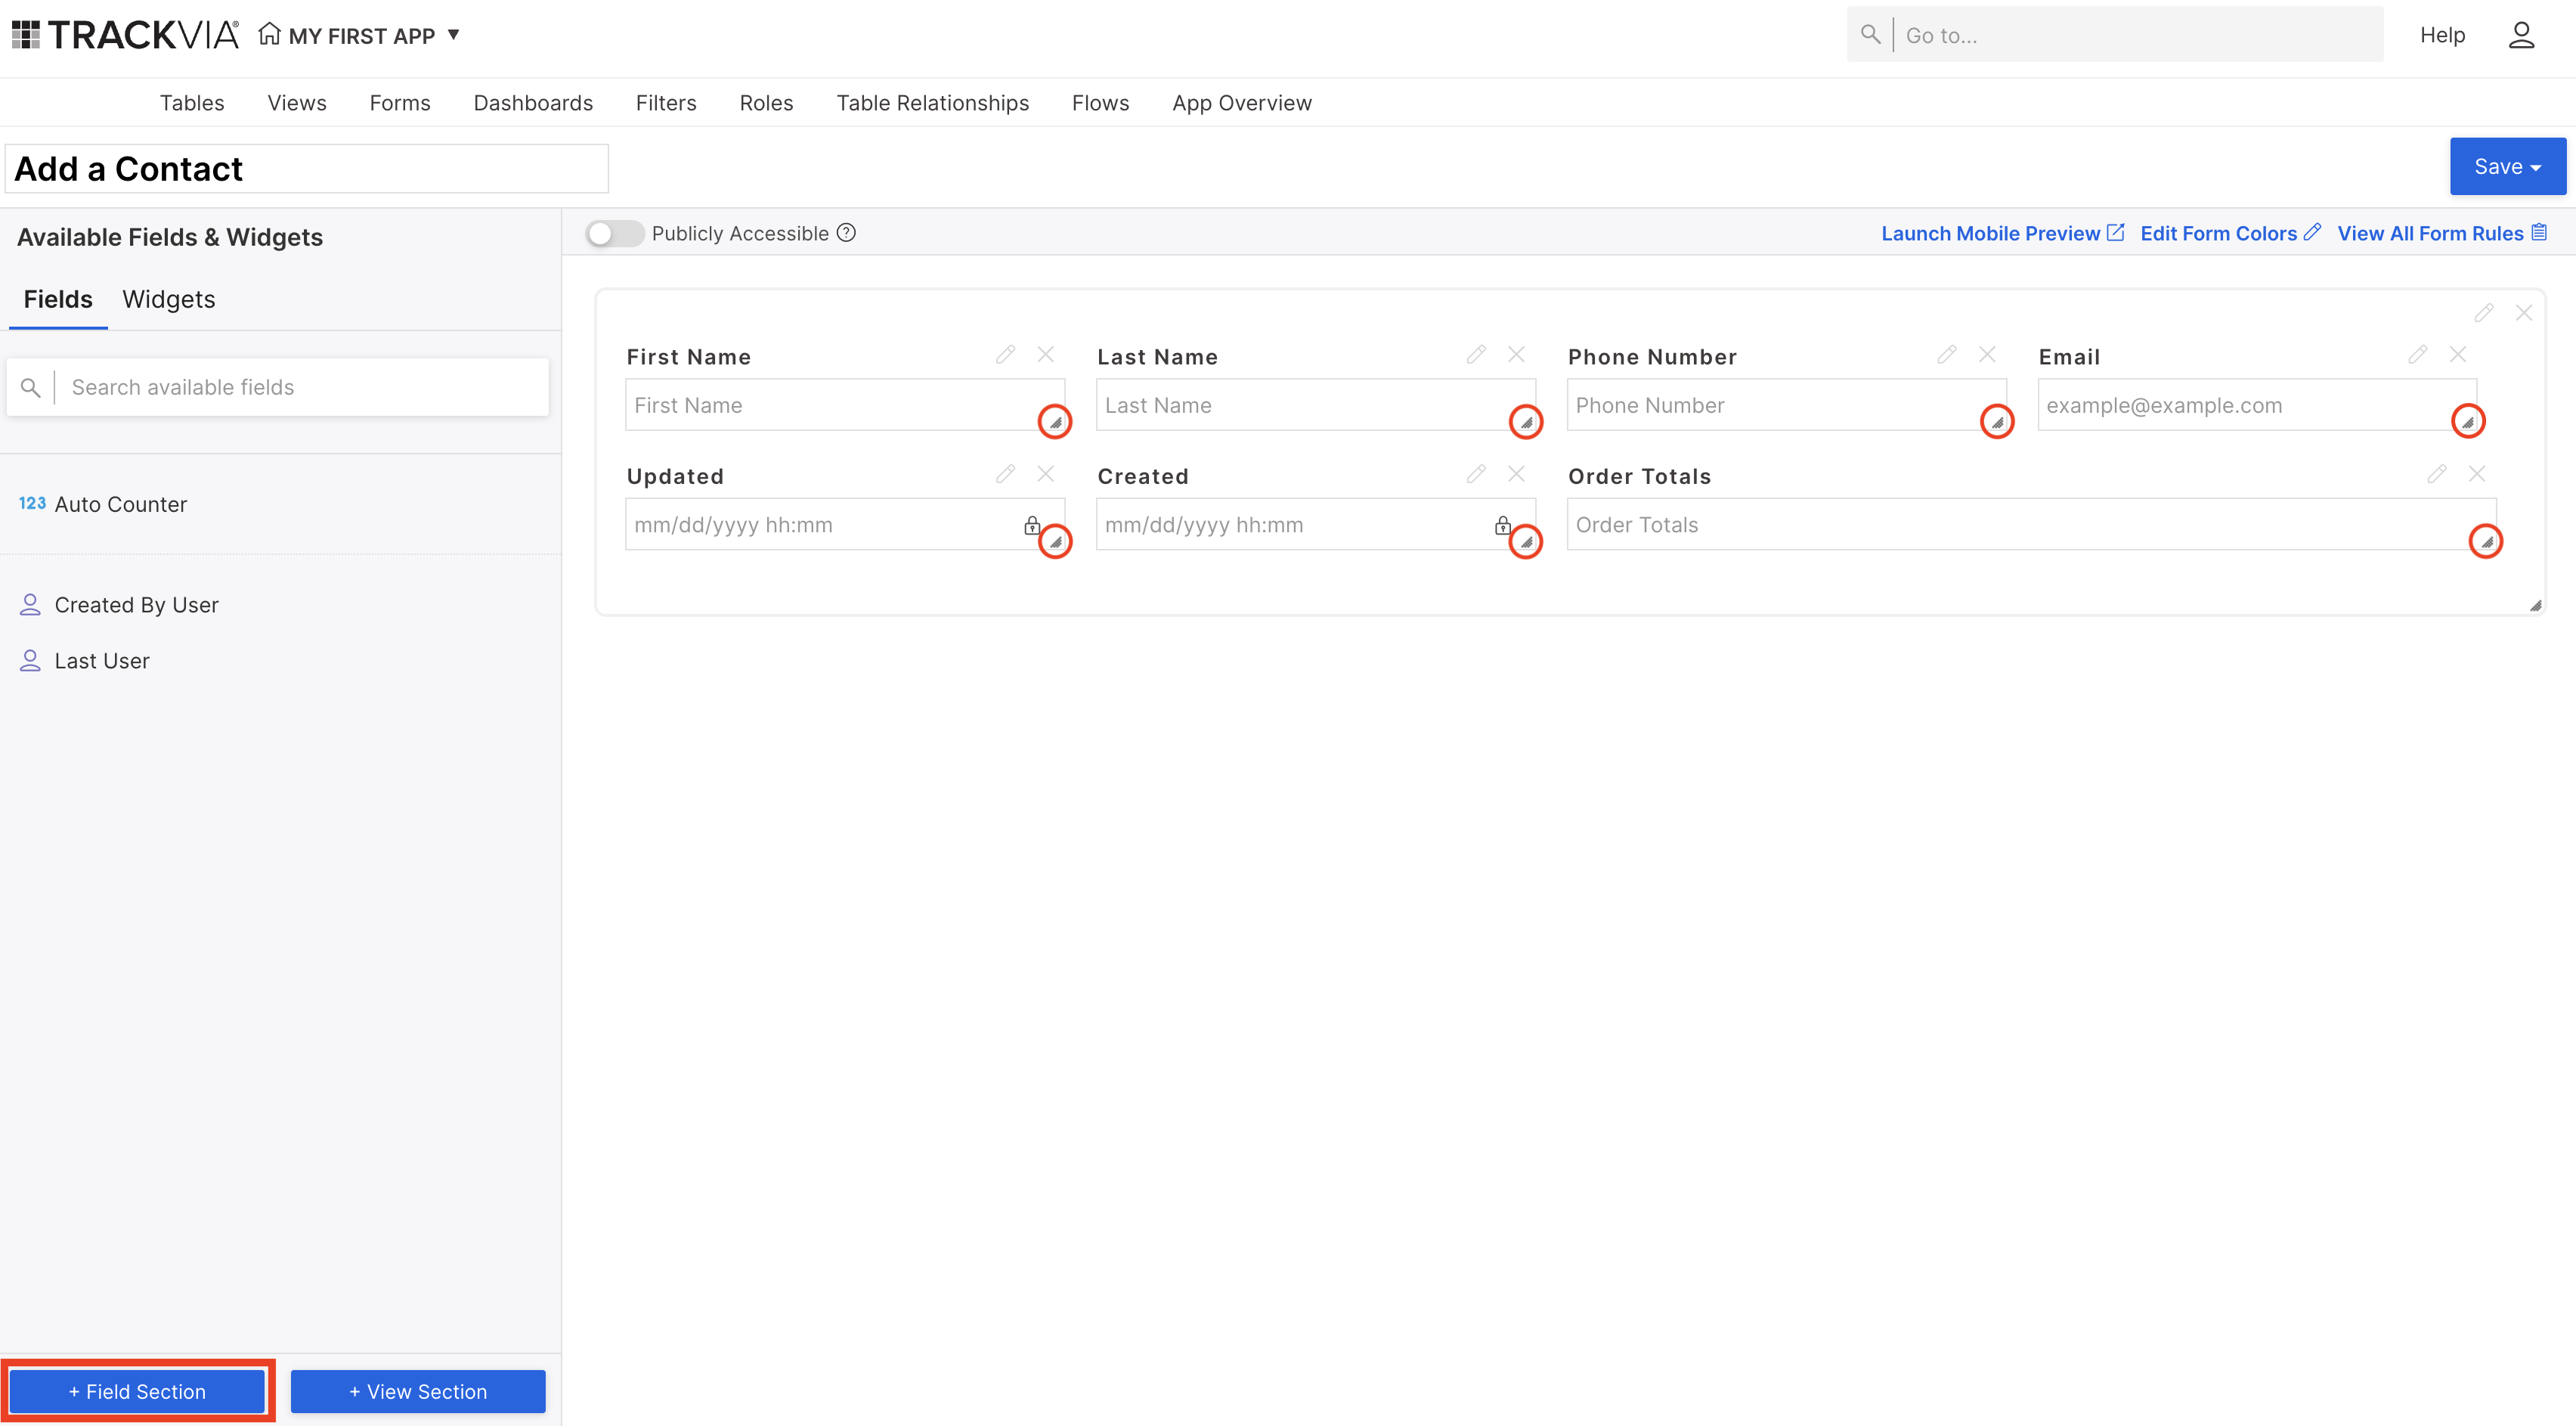2576x1426 pixels.
Task: Remove the Created field
Action: coord(1517,473)
